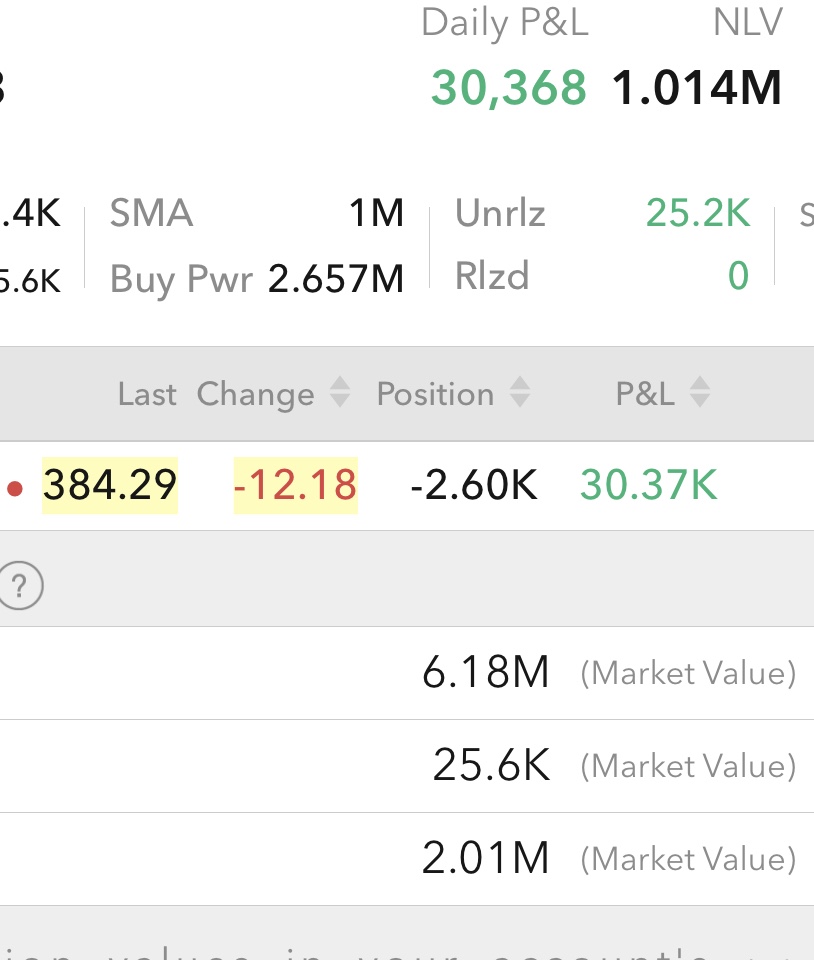Sort by P&L column arrows

tap(700, 393)
